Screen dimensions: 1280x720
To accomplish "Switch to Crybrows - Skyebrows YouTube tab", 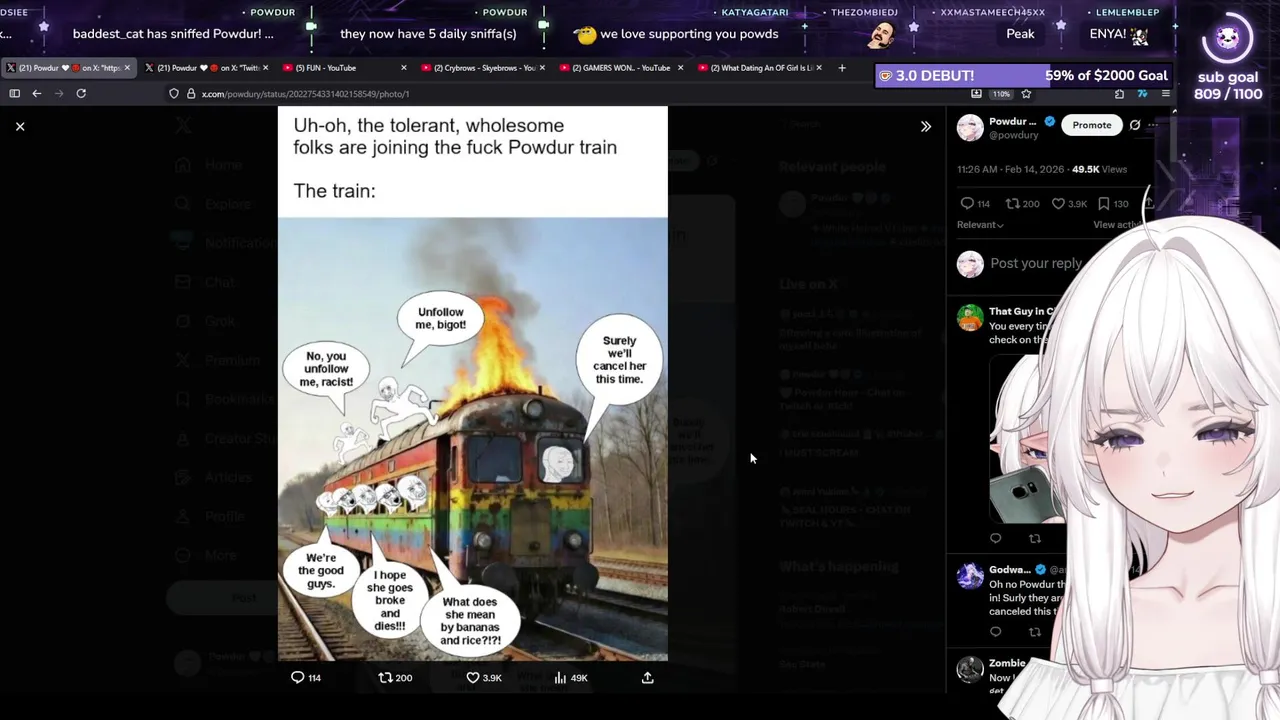I will [x=483, y=68].
